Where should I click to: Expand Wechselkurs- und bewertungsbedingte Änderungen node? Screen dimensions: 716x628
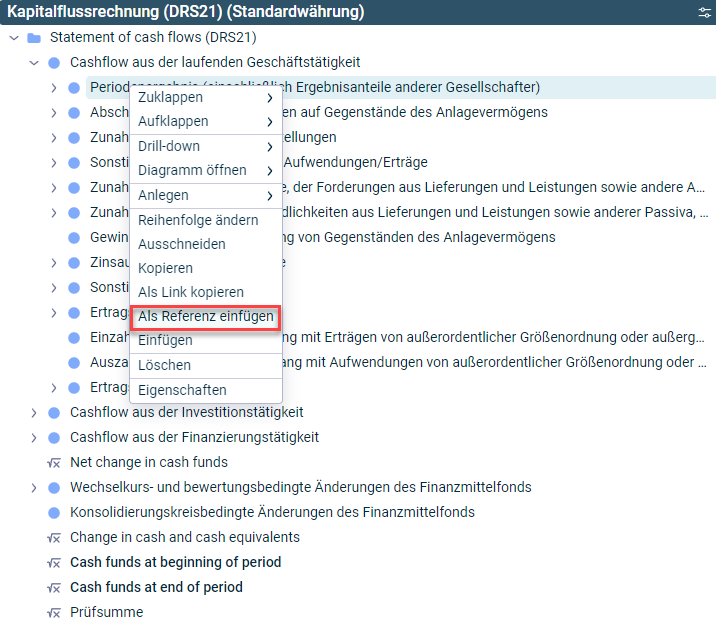coord(34,488)
